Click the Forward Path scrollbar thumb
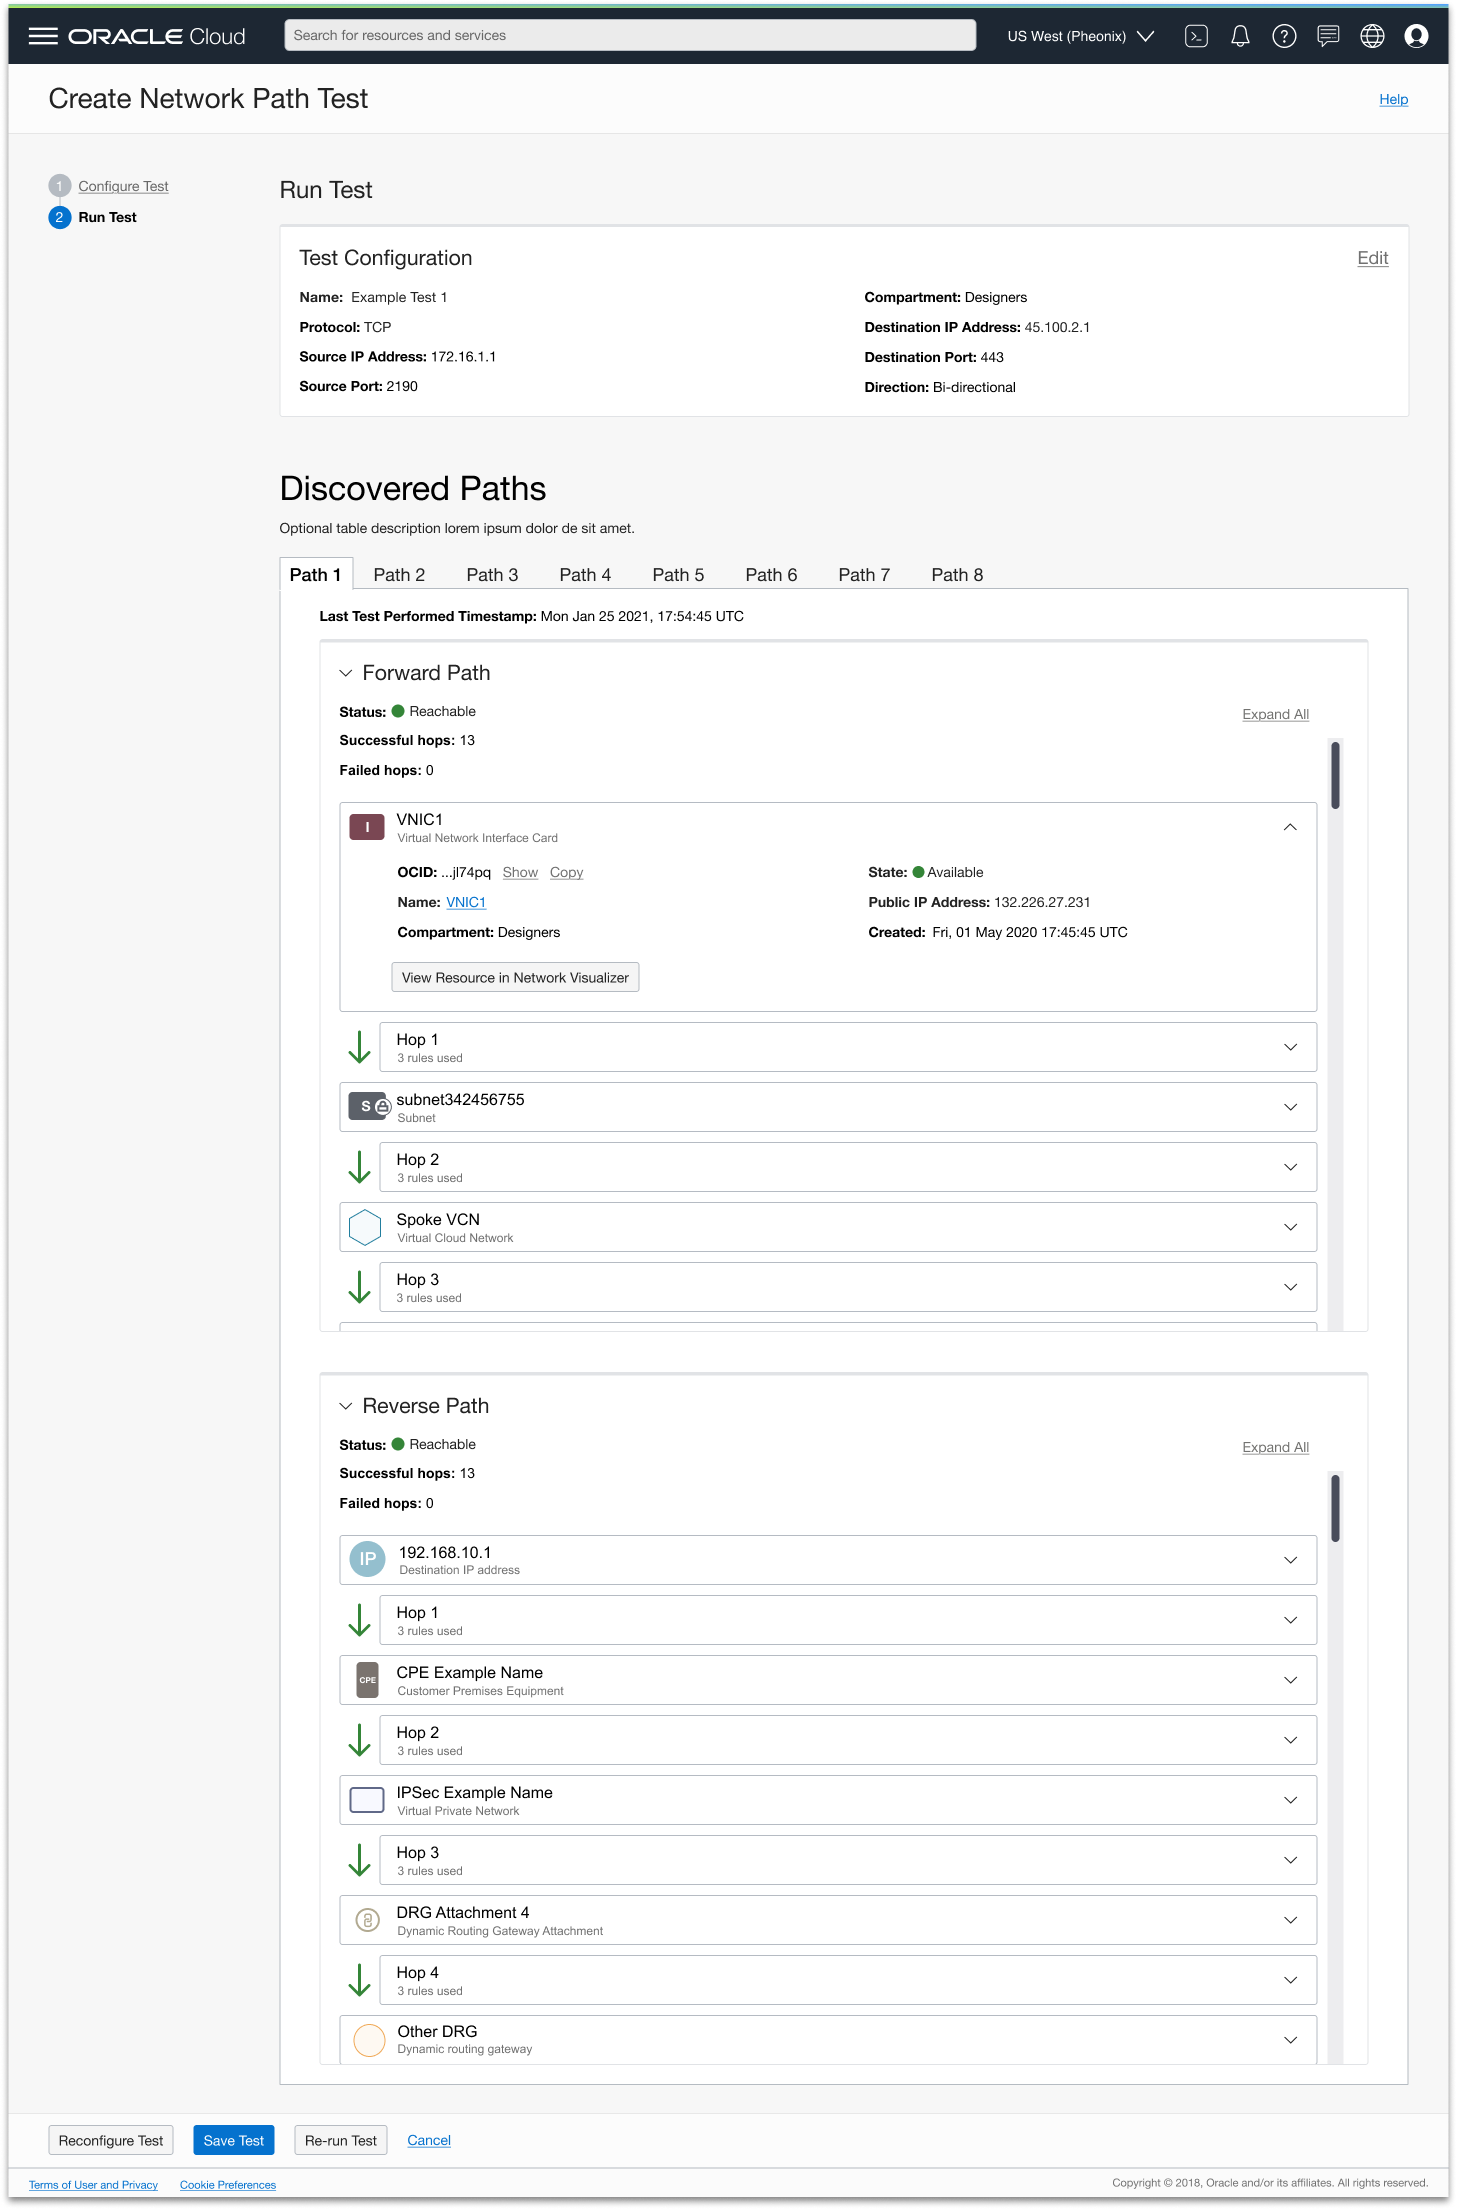Screen dimensions: 1457x2209 coord(1335,774)
